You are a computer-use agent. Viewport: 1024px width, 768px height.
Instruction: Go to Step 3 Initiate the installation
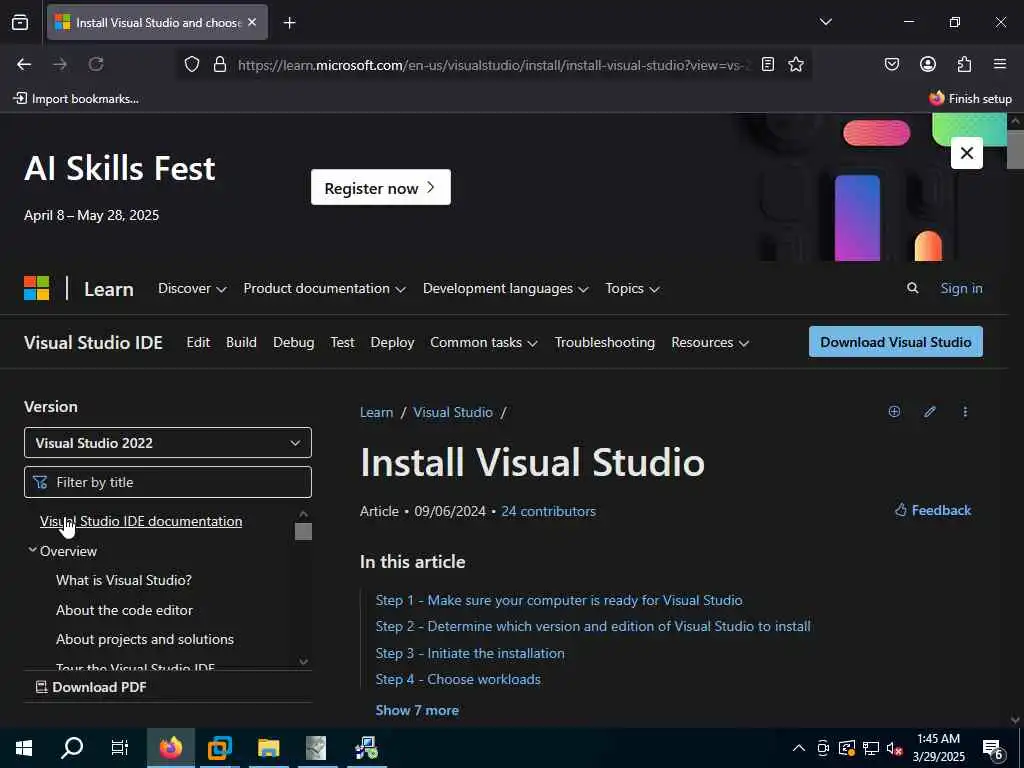pos(470,653)
